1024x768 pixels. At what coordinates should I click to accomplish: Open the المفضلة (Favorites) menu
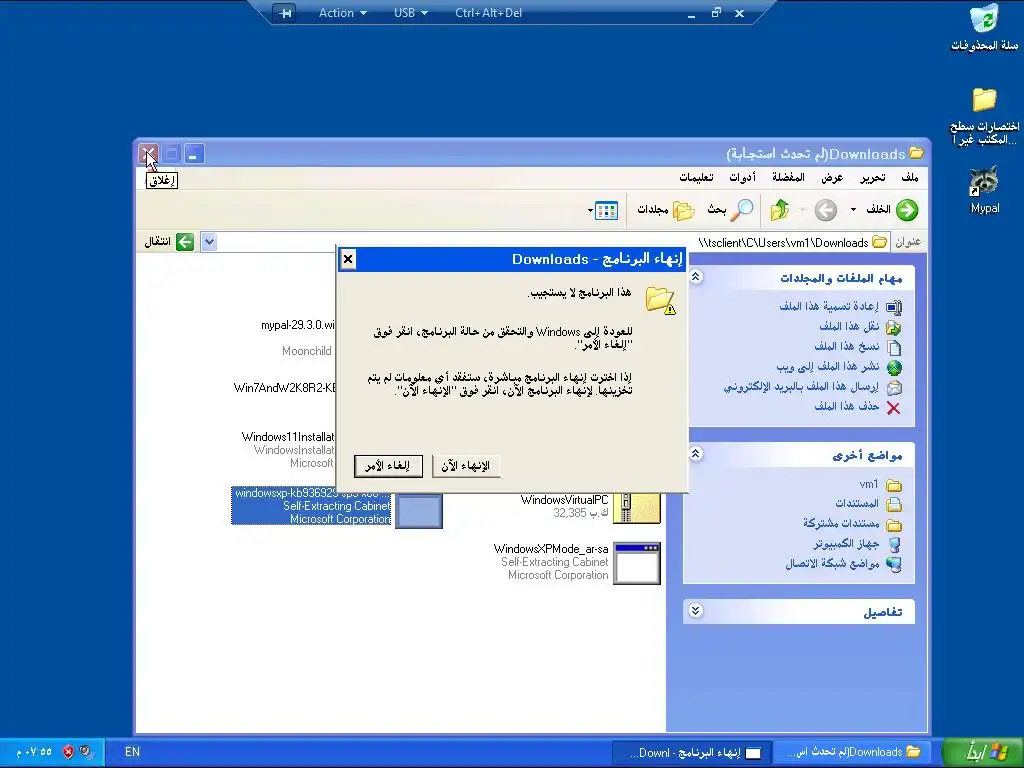[788, 178]
